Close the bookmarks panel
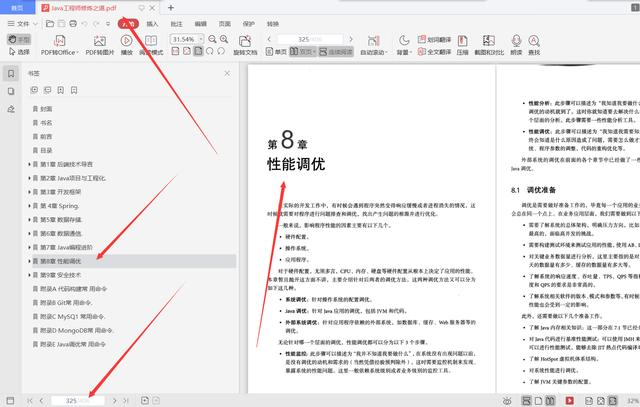 click(x=227, y=73)
